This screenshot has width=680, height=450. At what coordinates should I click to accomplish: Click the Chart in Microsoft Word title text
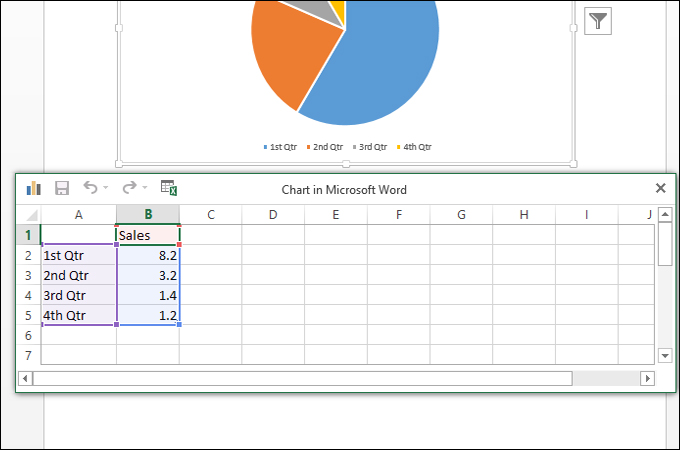(x=344, y=189)
